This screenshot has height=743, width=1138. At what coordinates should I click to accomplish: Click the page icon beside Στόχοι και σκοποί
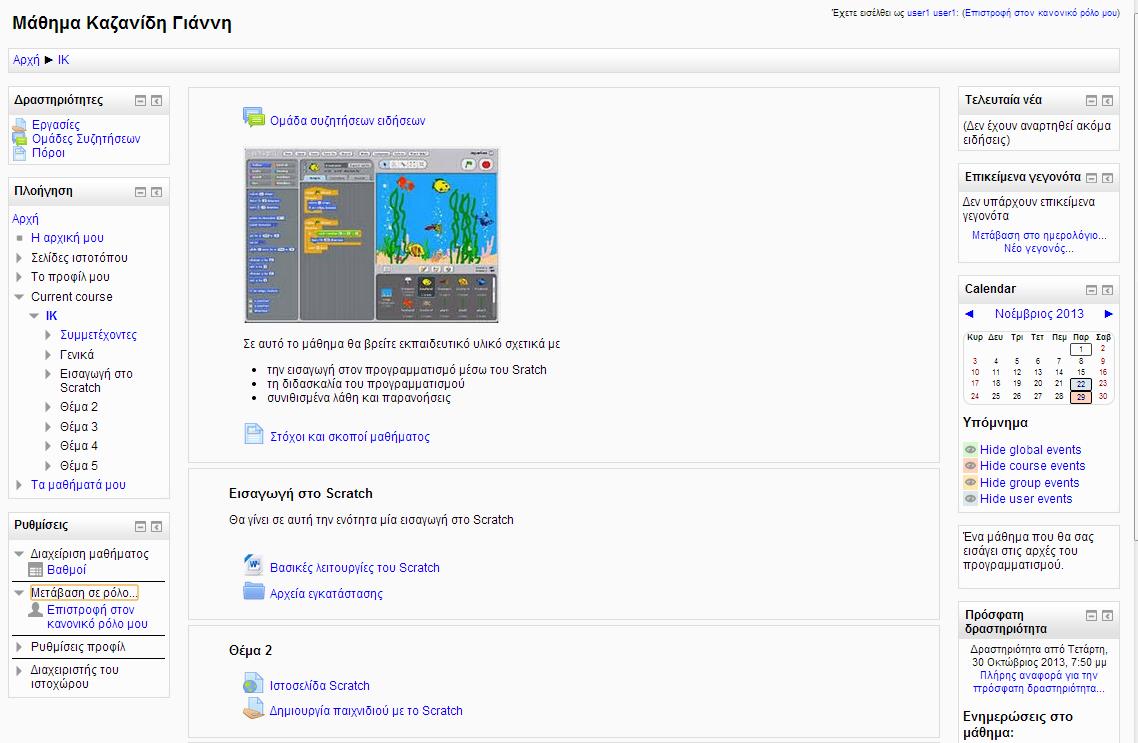click(253, 434)
